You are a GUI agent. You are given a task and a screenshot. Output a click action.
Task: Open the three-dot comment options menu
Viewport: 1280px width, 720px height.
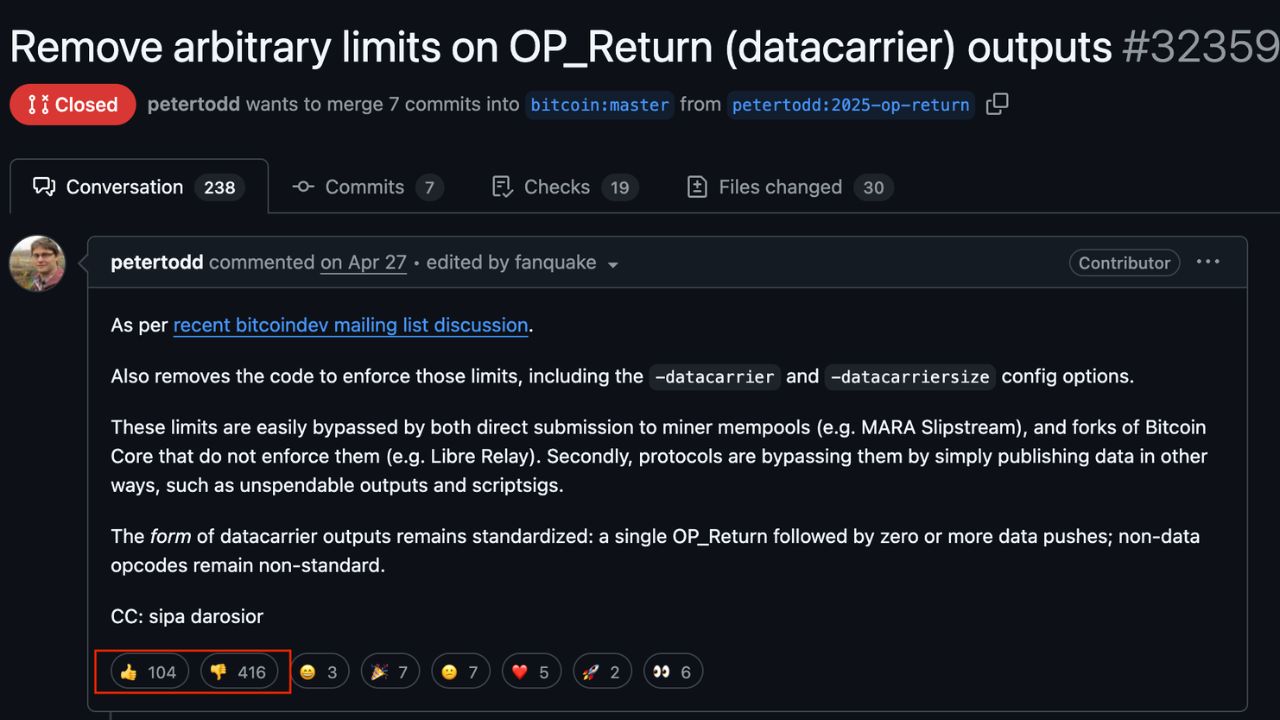pyautogui.click(x=1208, y=262)
